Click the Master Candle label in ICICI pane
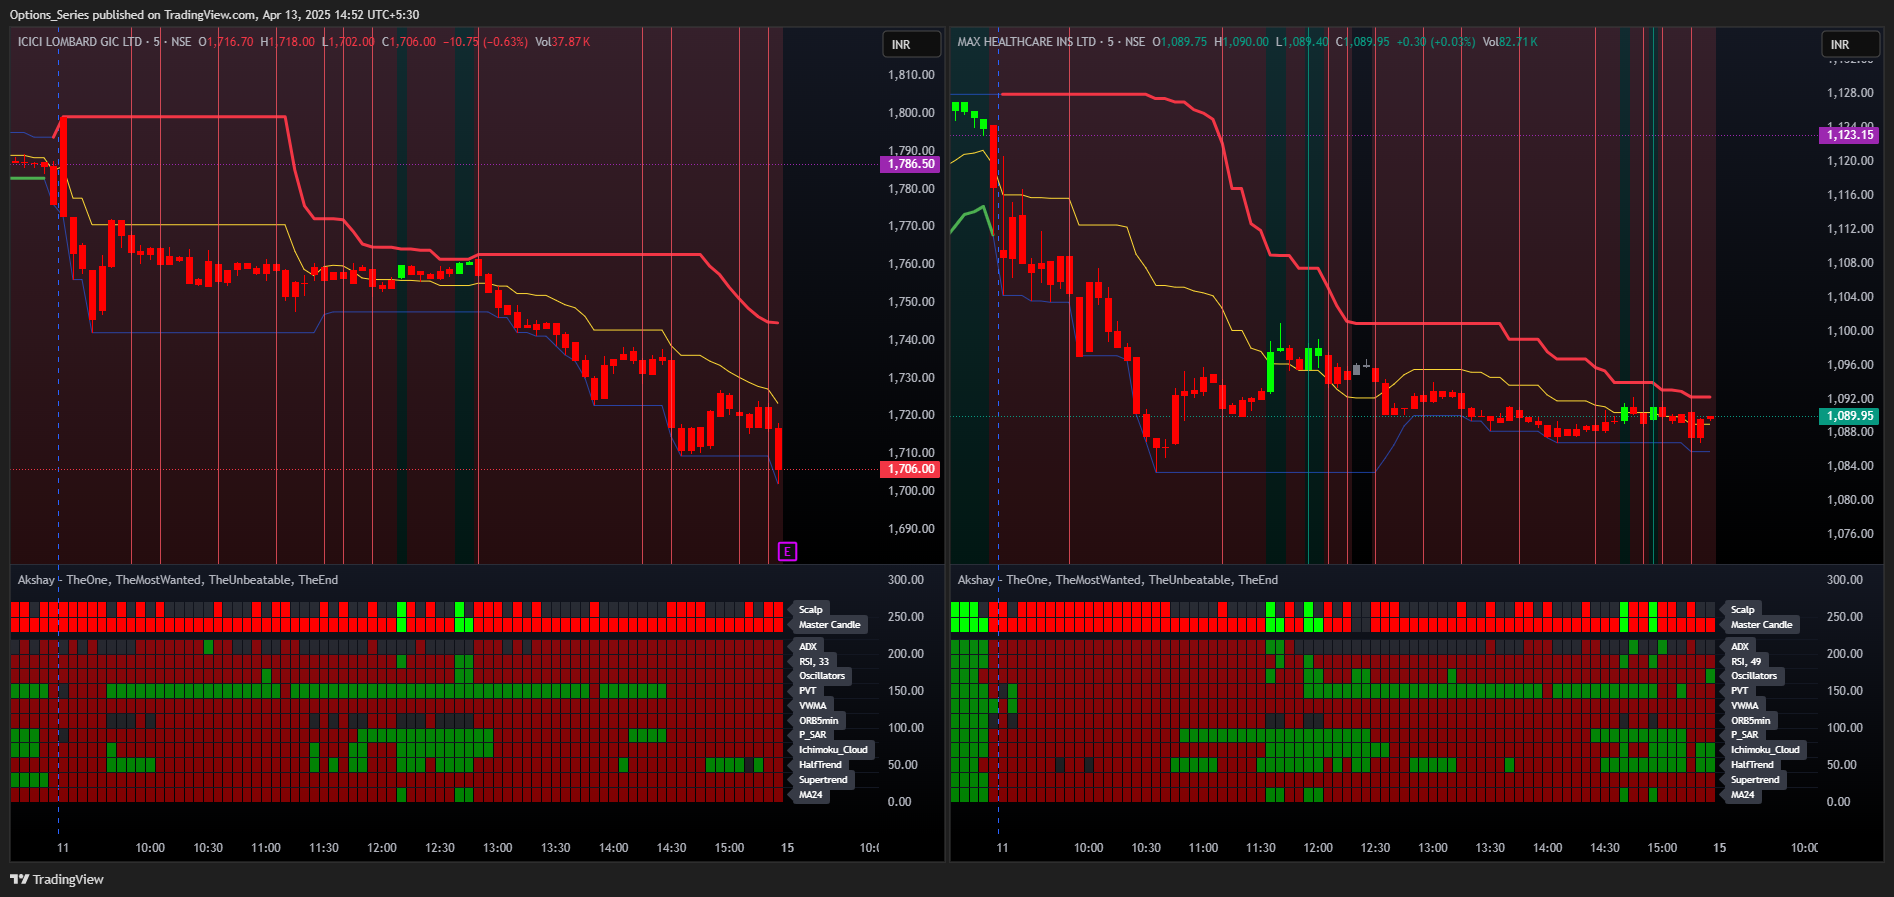The height and width of the screenshot is (897, 1894). (829, 625)
